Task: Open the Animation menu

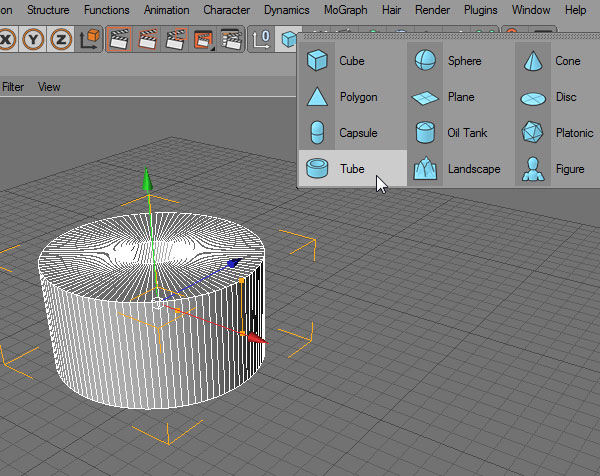Action: [166, 10]
